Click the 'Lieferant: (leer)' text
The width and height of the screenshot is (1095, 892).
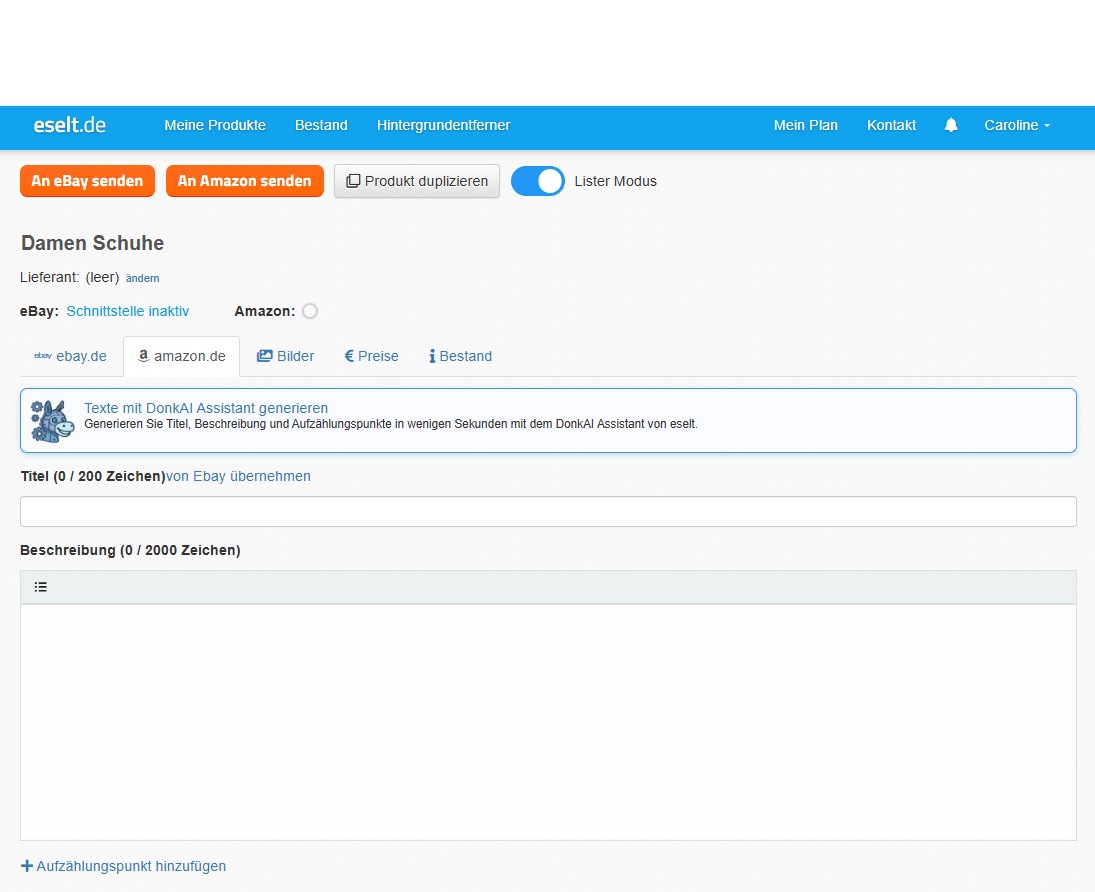point(70,277)
